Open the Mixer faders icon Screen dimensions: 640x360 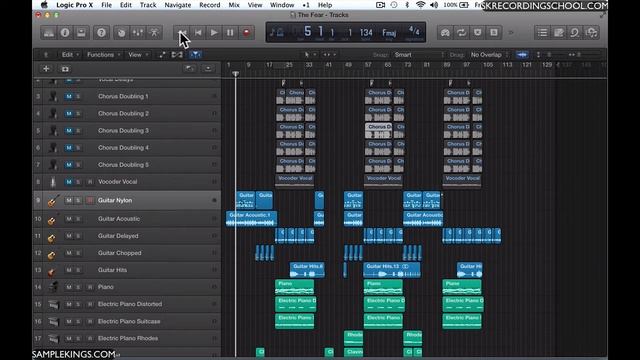coord(138,33)
